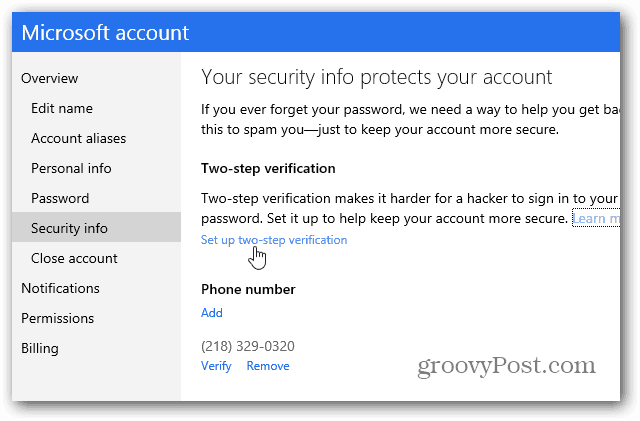Open Account aliases page

tap(78, 138)
